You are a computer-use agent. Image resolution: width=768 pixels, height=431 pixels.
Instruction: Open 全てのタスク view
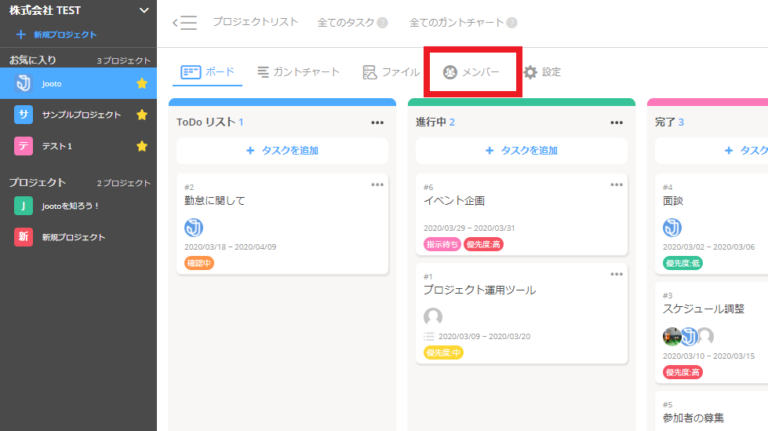[x=346, y=23]
